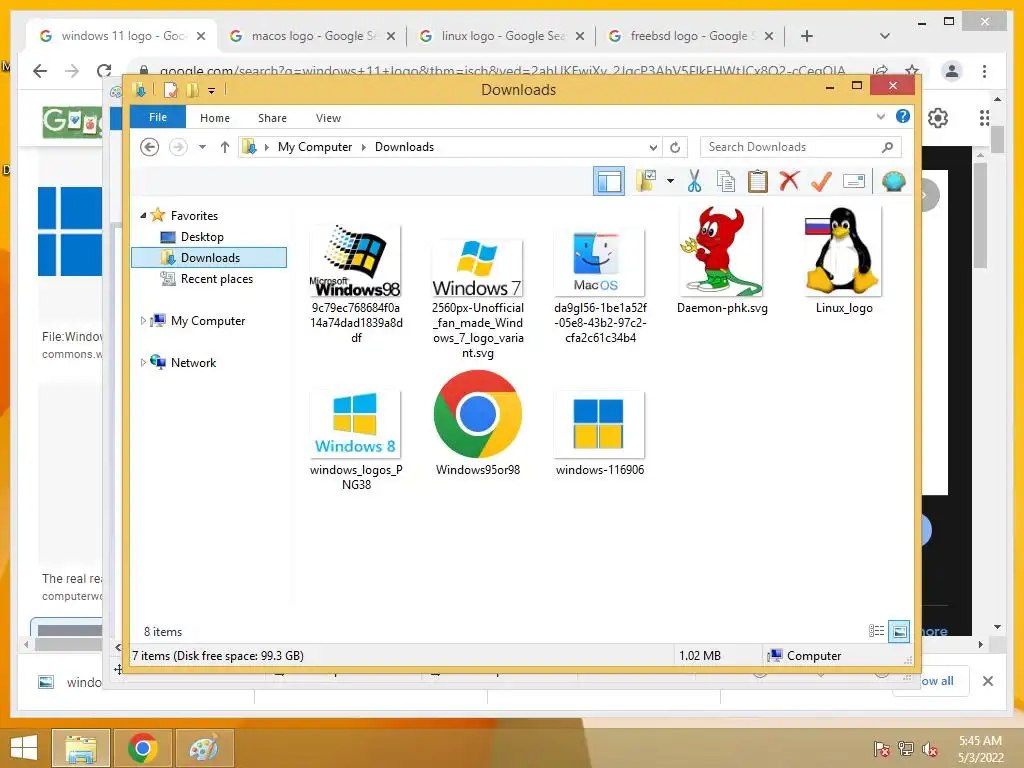
Task: Open the File ribbon tab
Action: 158,117
